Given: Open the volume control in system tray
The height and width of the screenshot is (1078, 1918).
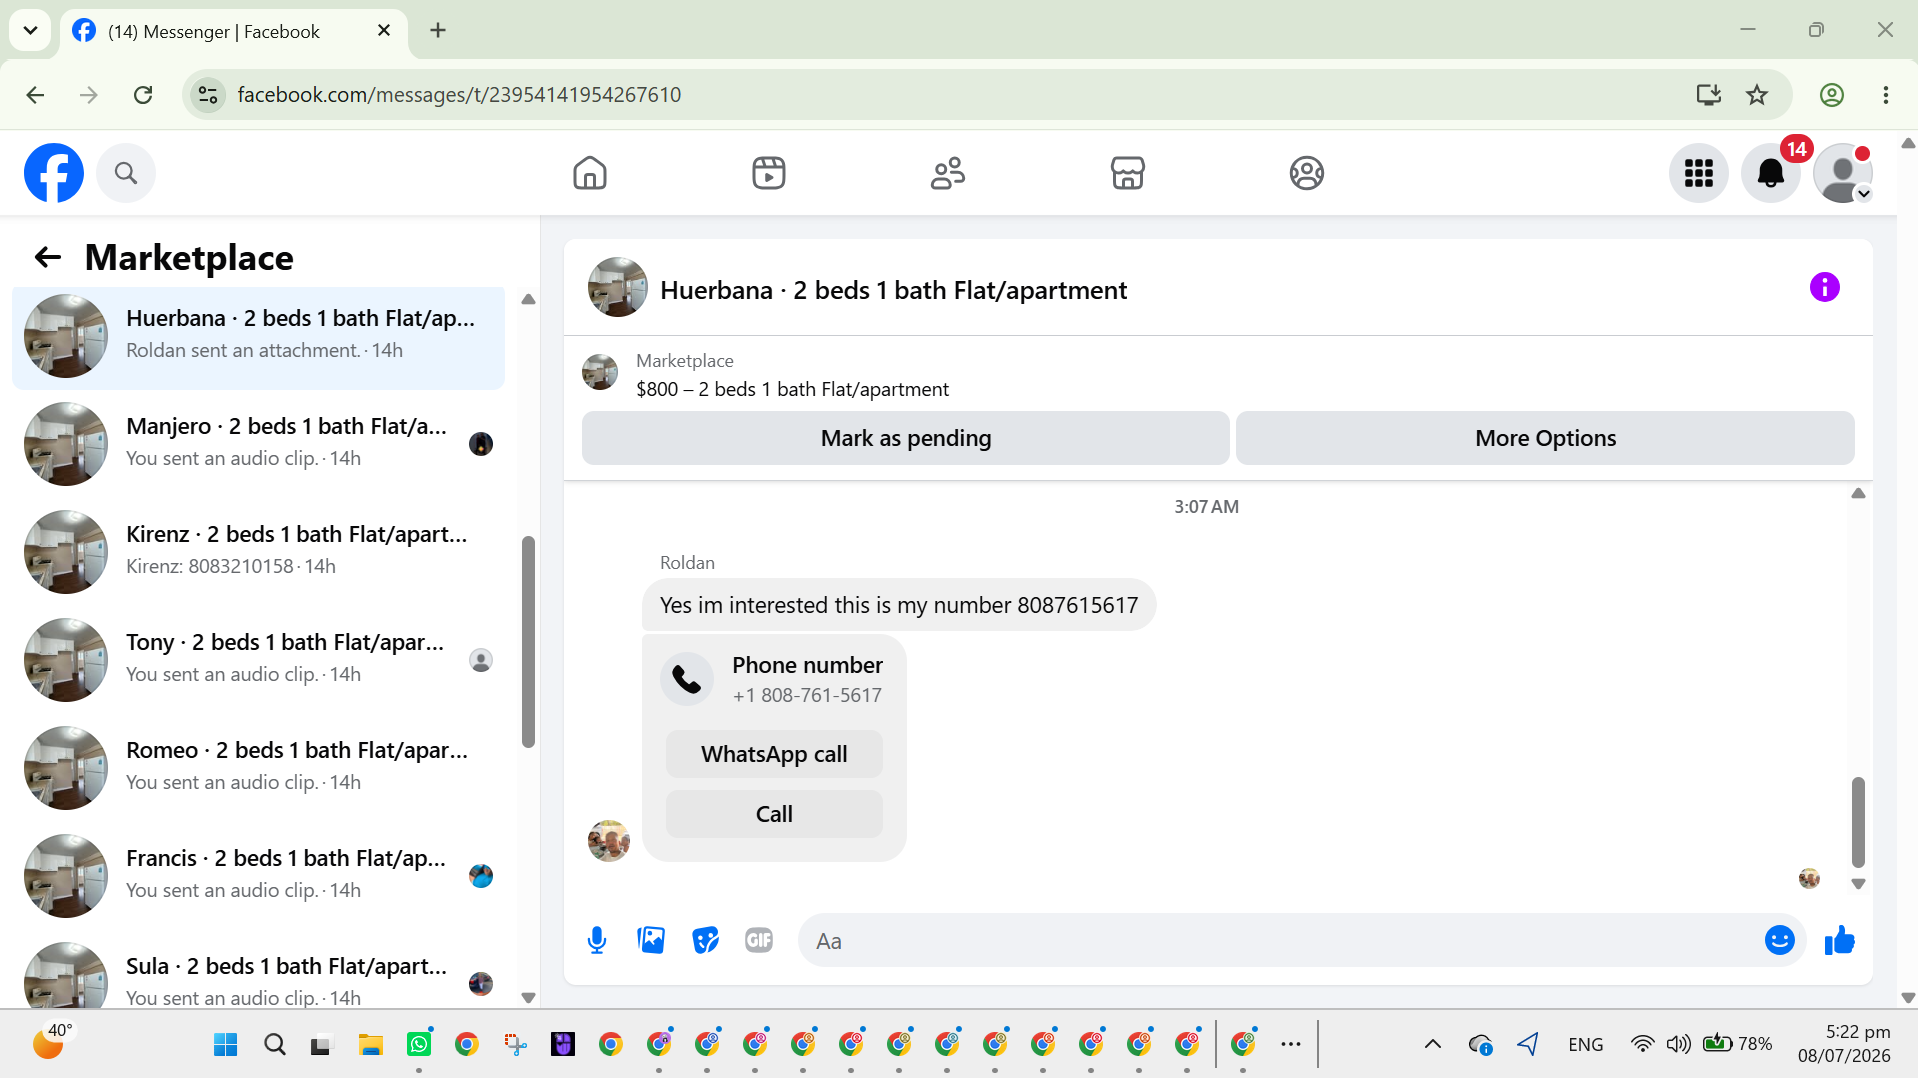Looking at the screenshot, I should point(1678,1044).
